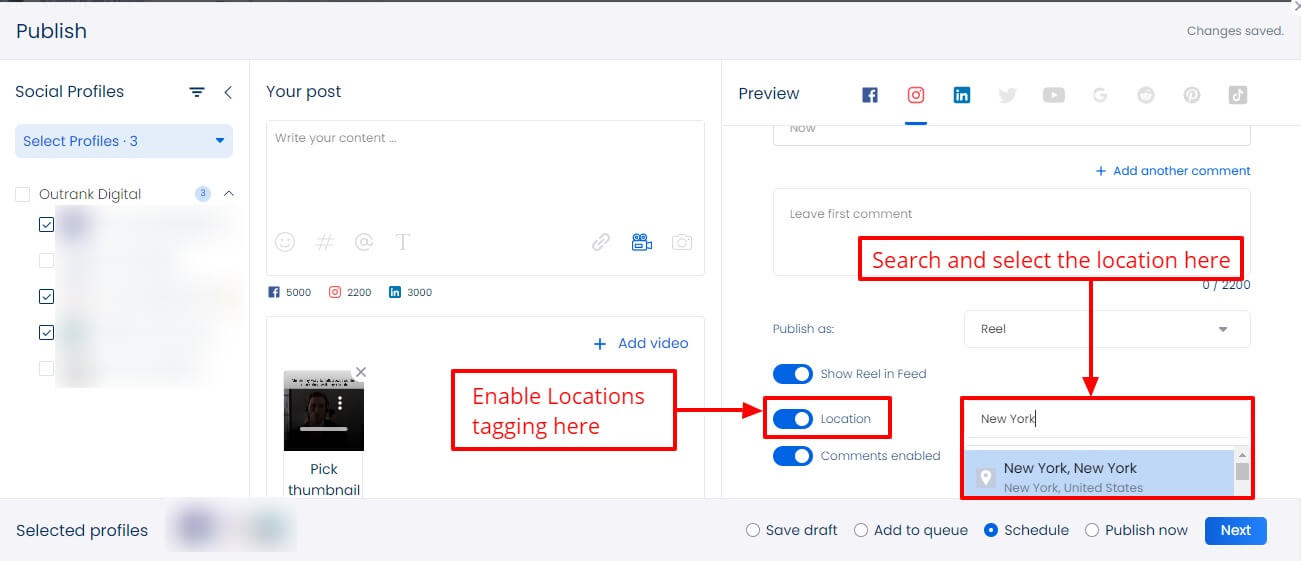
Task: Click the TikTok preview icon
Action: 1238,95
